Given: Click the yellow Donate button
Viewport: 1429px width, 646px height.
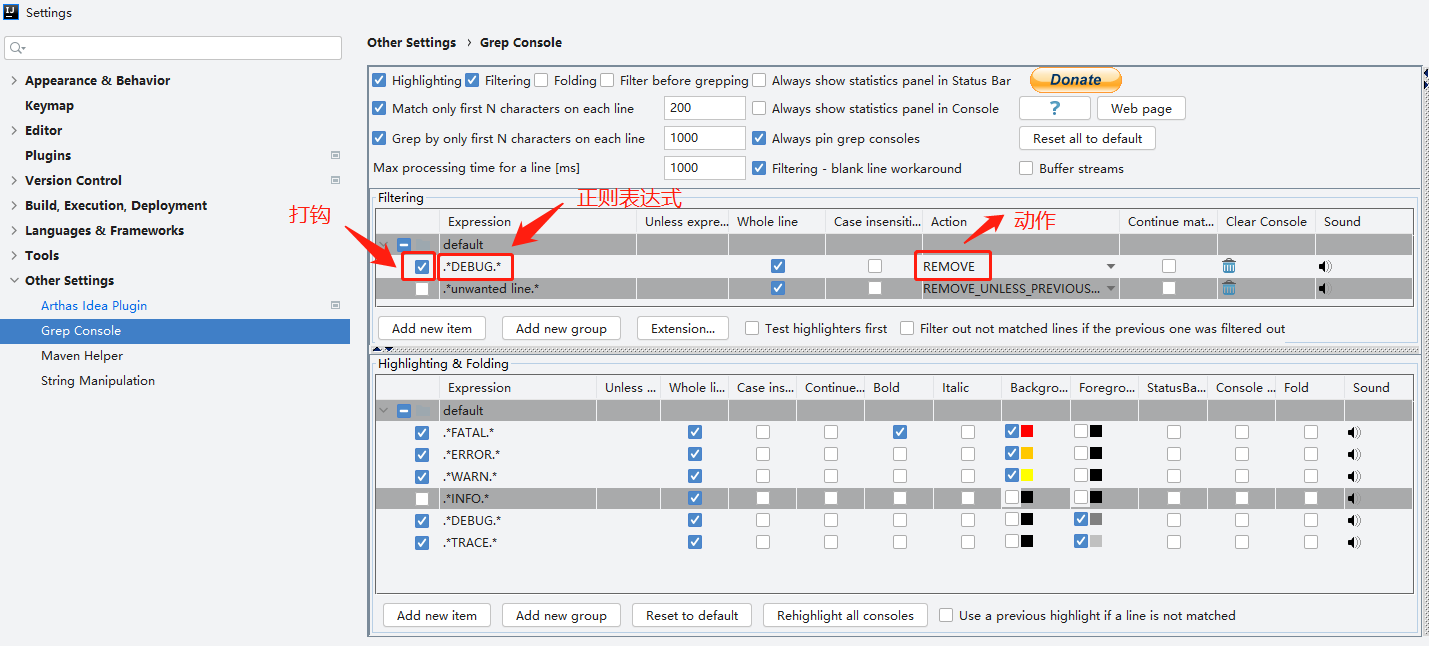Looking at the screenshot, I should pos(1075,80).
